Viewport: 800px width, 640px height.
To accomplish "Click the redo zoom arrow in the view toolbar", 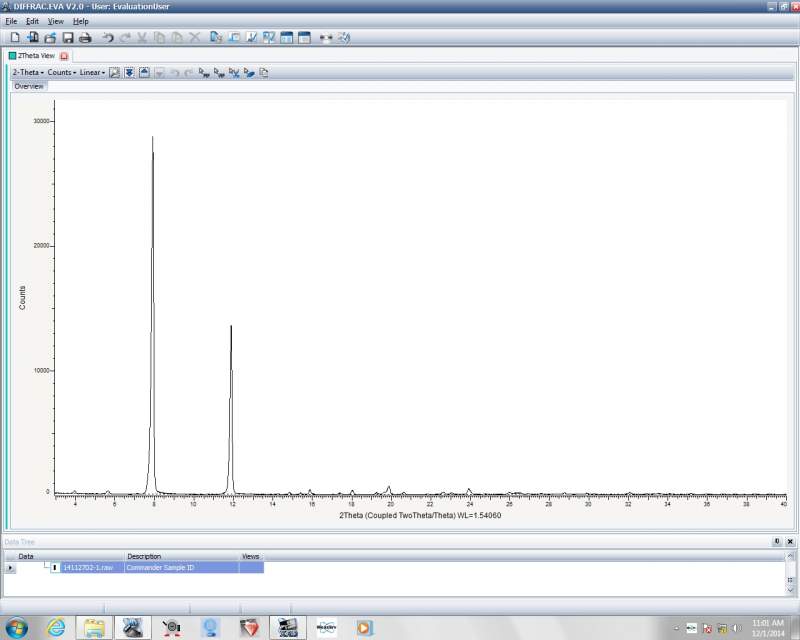I will pos(189,72).
